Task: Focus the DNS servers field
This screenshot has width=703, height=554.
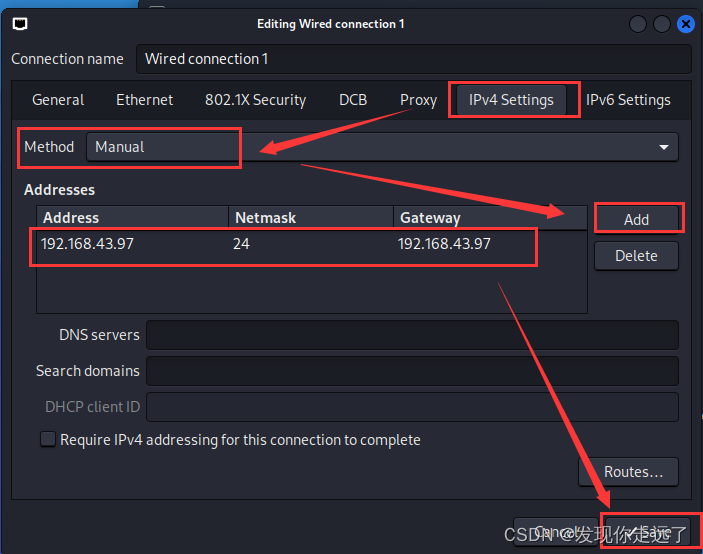Action: click(x=412, y=335)
